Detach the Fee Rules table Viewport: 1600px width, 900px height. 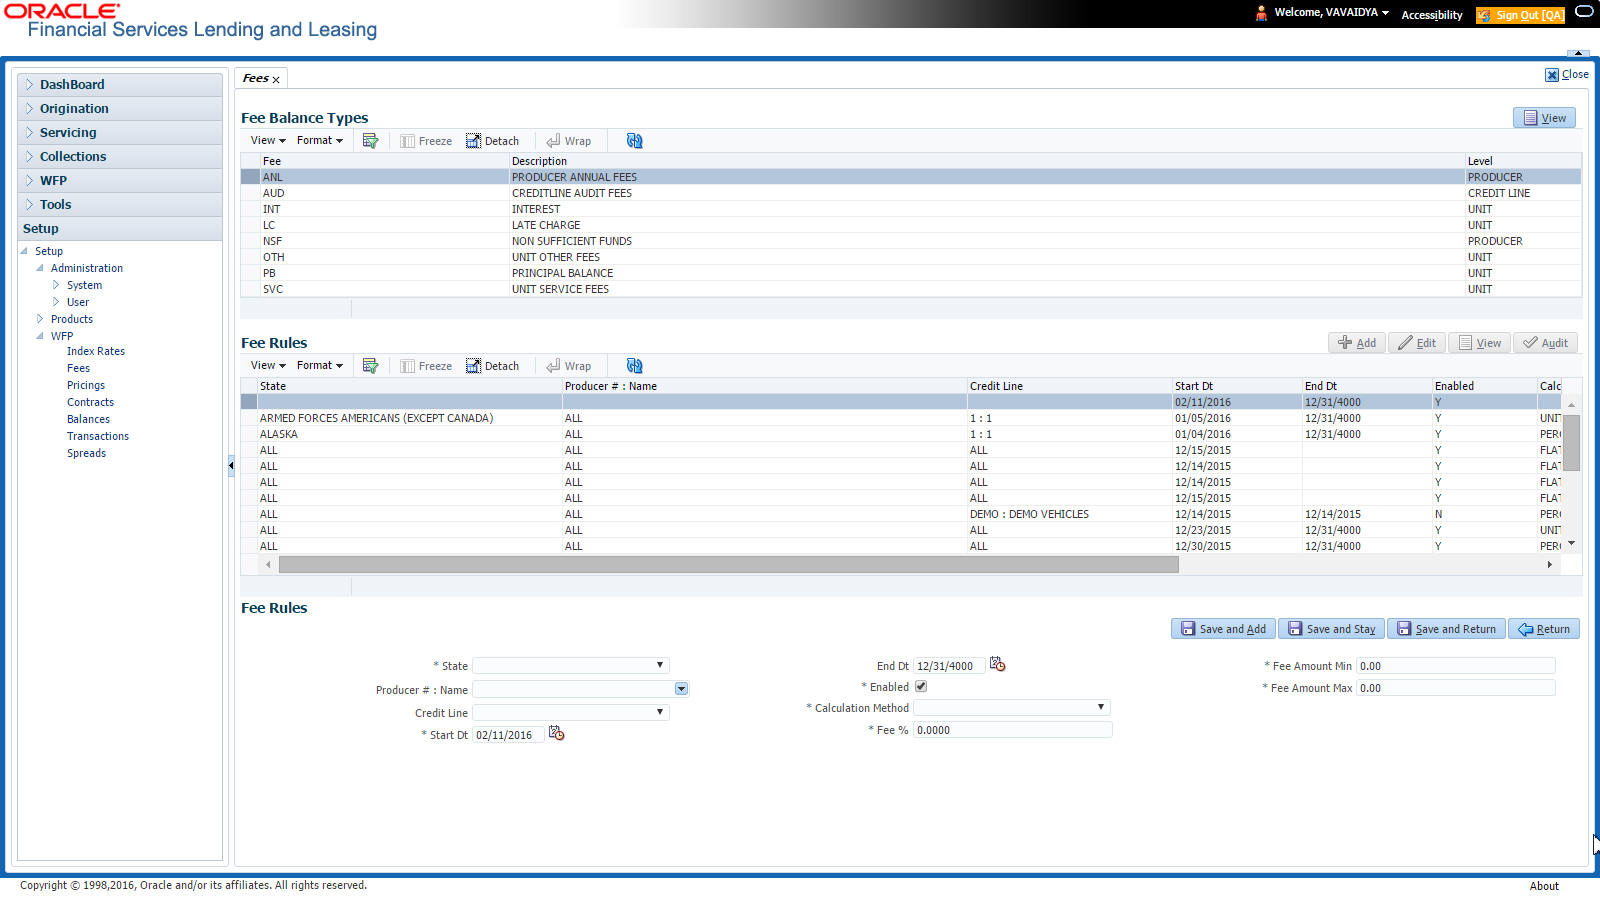(x=492, y=366)
